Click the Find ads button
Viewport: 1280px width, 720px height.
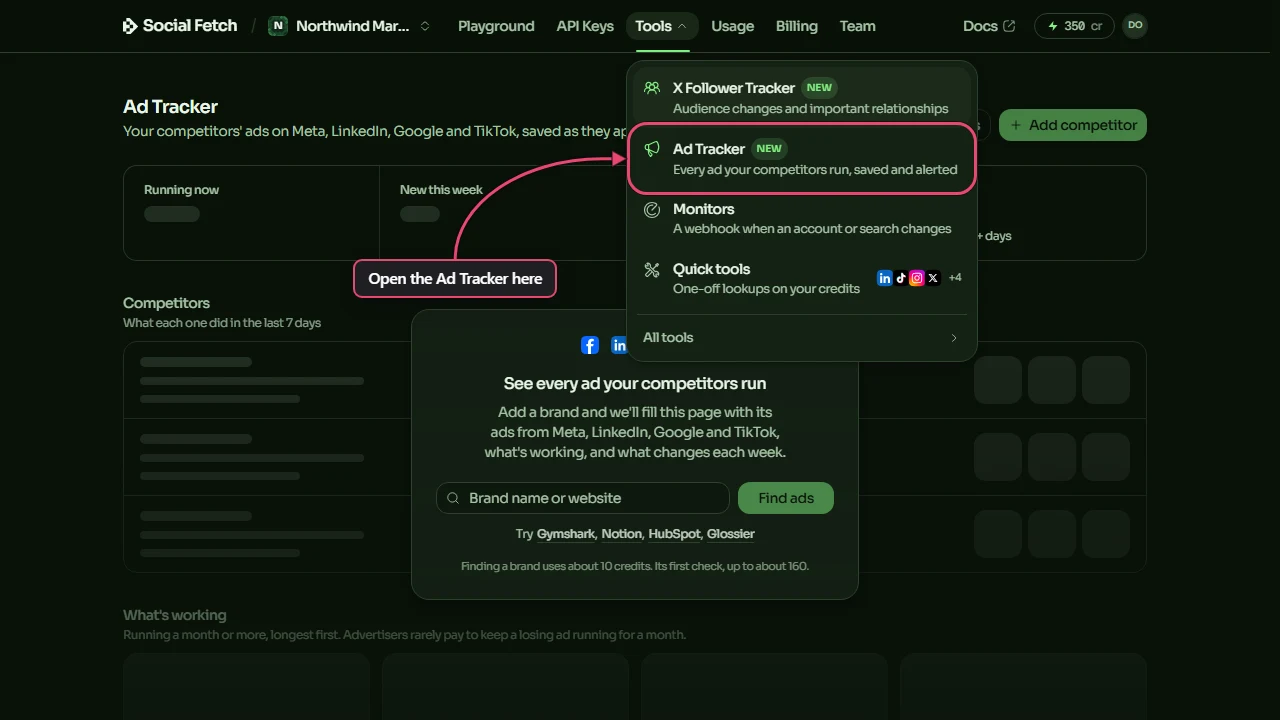point(786,498)
